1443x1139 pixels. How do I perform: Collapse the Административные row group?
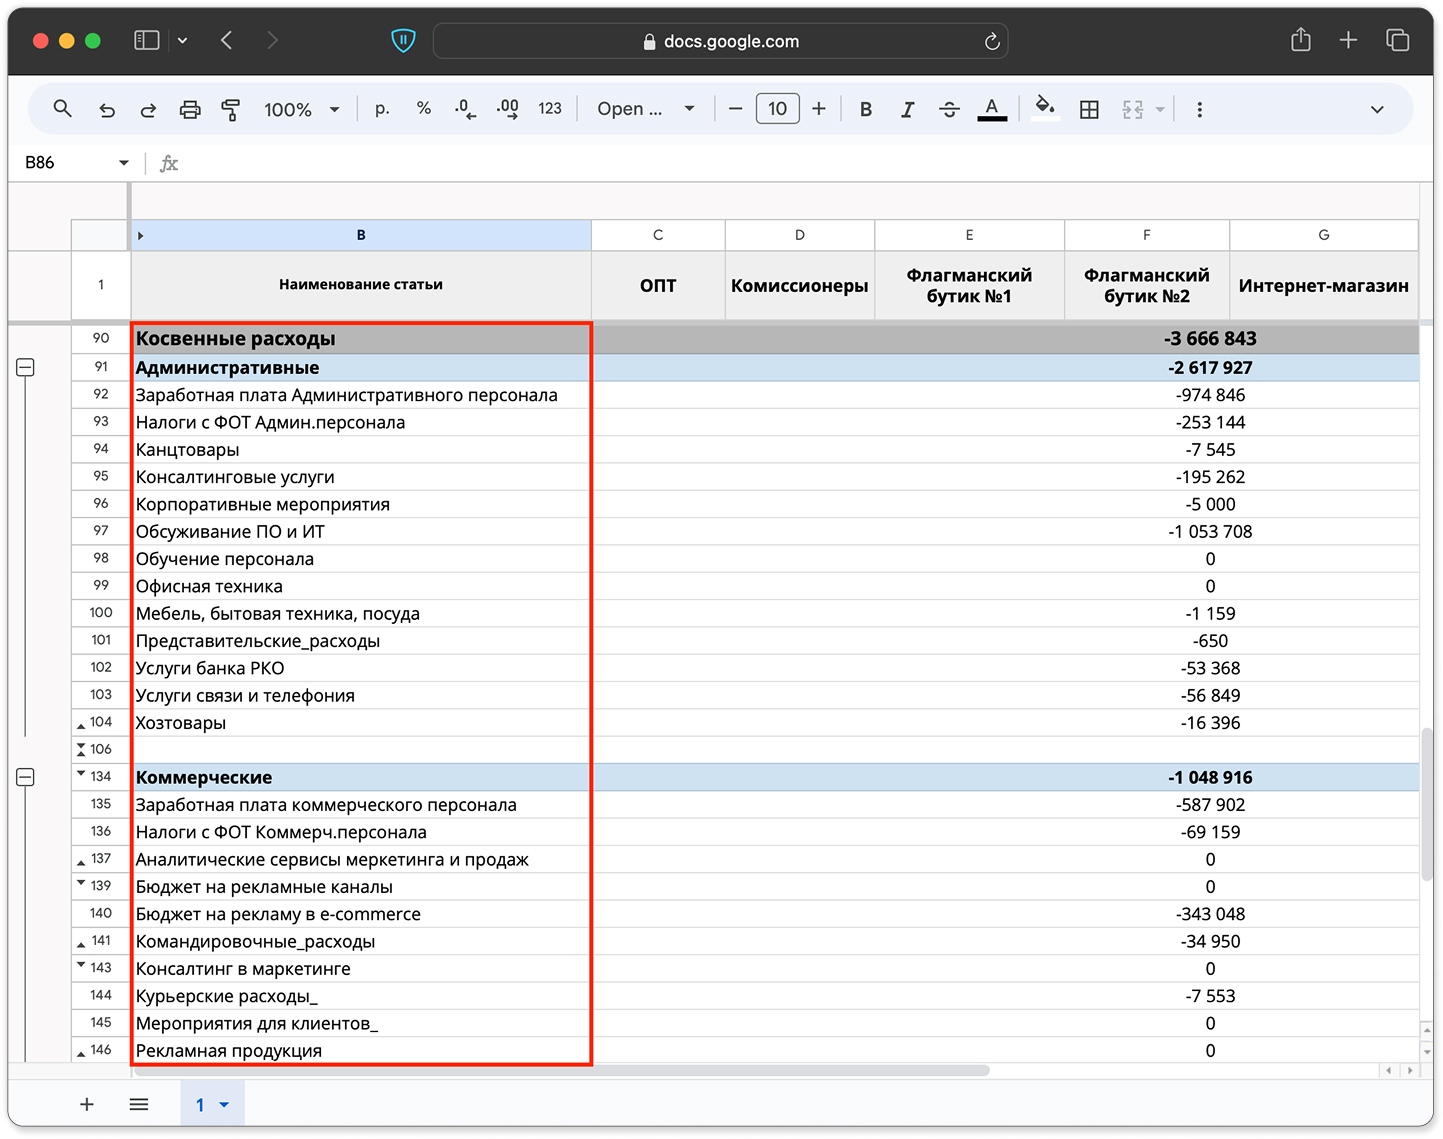tap(26, 367)
